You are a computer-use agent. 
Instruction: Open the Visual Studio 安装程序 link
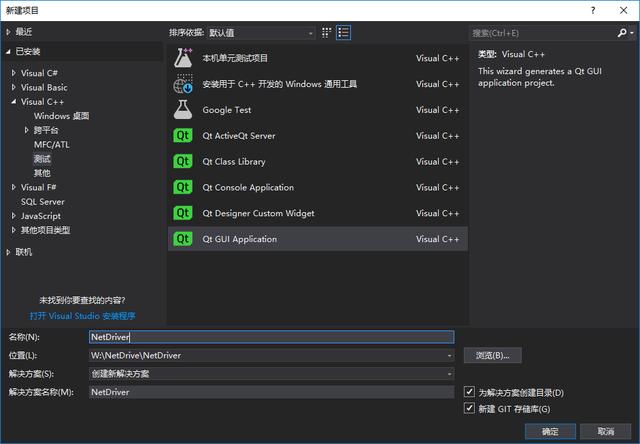click(x=82, y=316)
